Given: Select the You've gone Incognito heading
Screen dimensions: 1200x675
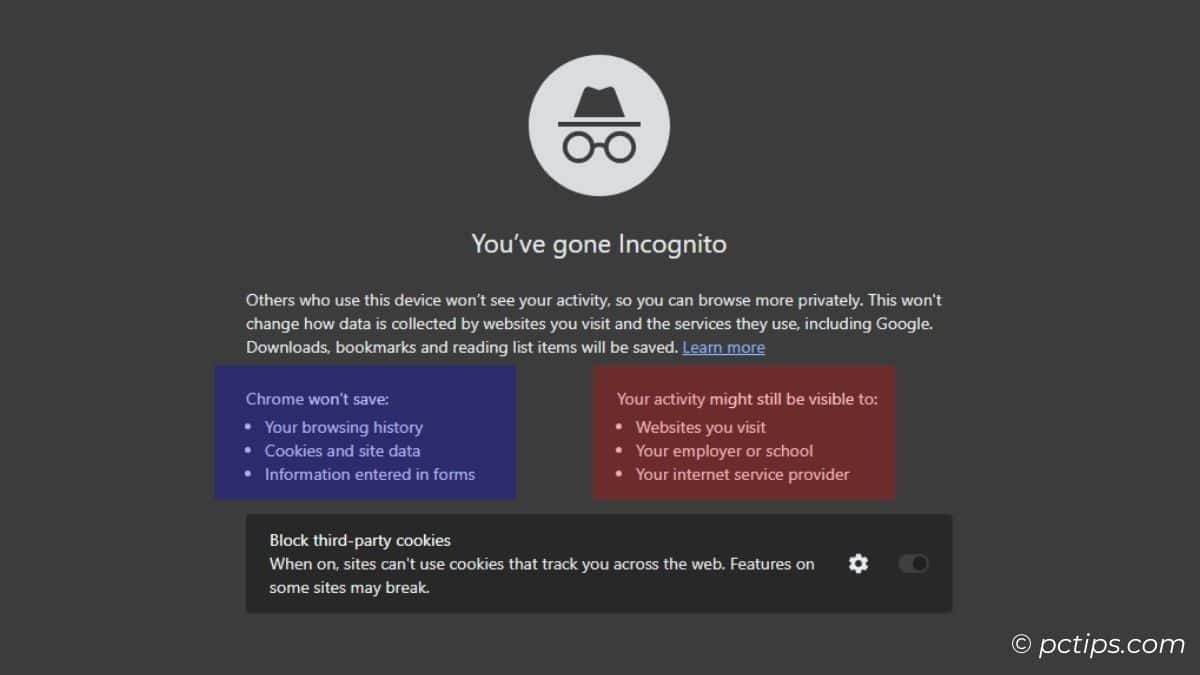Looking at the screenshot, I should pos(599,243).
